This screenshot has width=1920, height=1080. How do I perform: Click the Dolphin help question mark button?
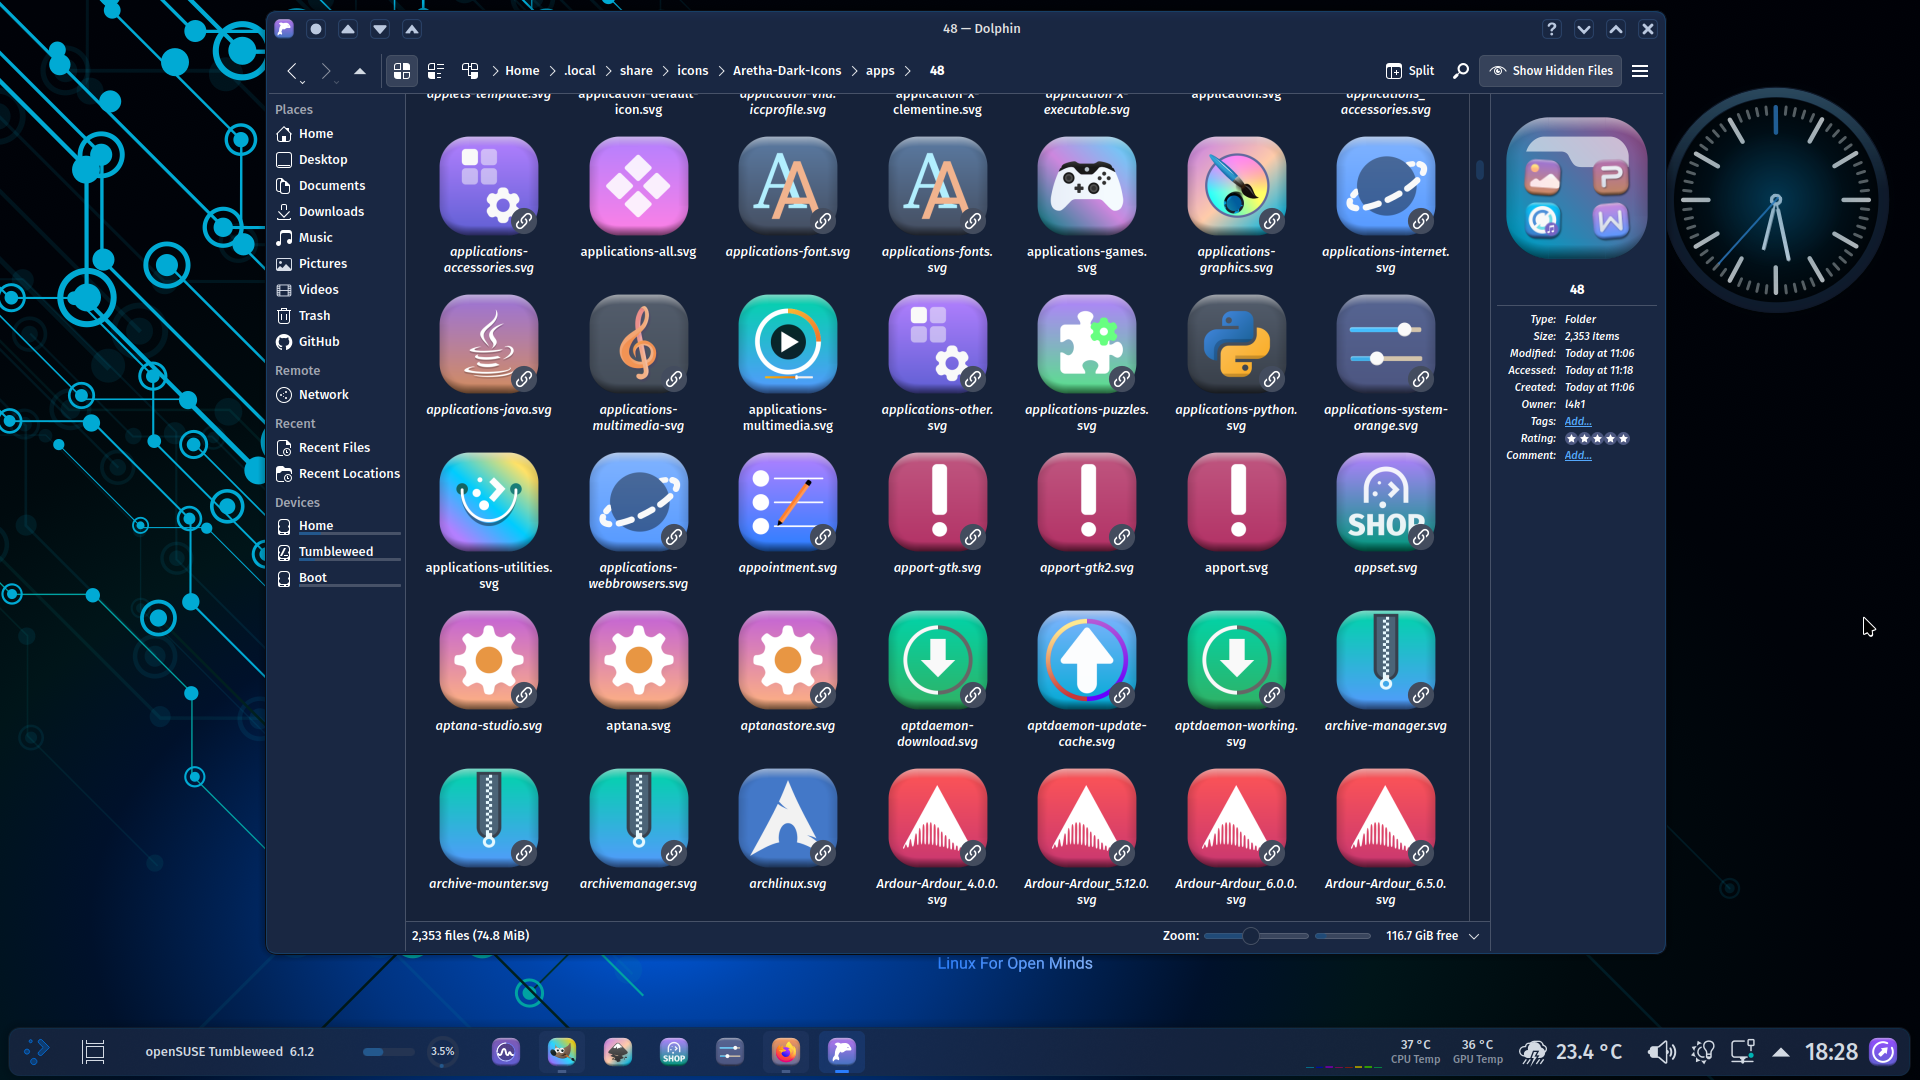pos(1551,29)
